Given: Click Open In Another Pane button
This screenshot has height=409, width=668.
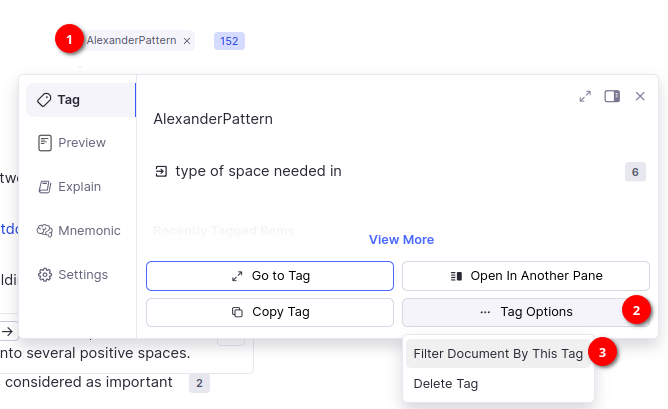Looking at the screenshot, I should (x=526, y=276).
